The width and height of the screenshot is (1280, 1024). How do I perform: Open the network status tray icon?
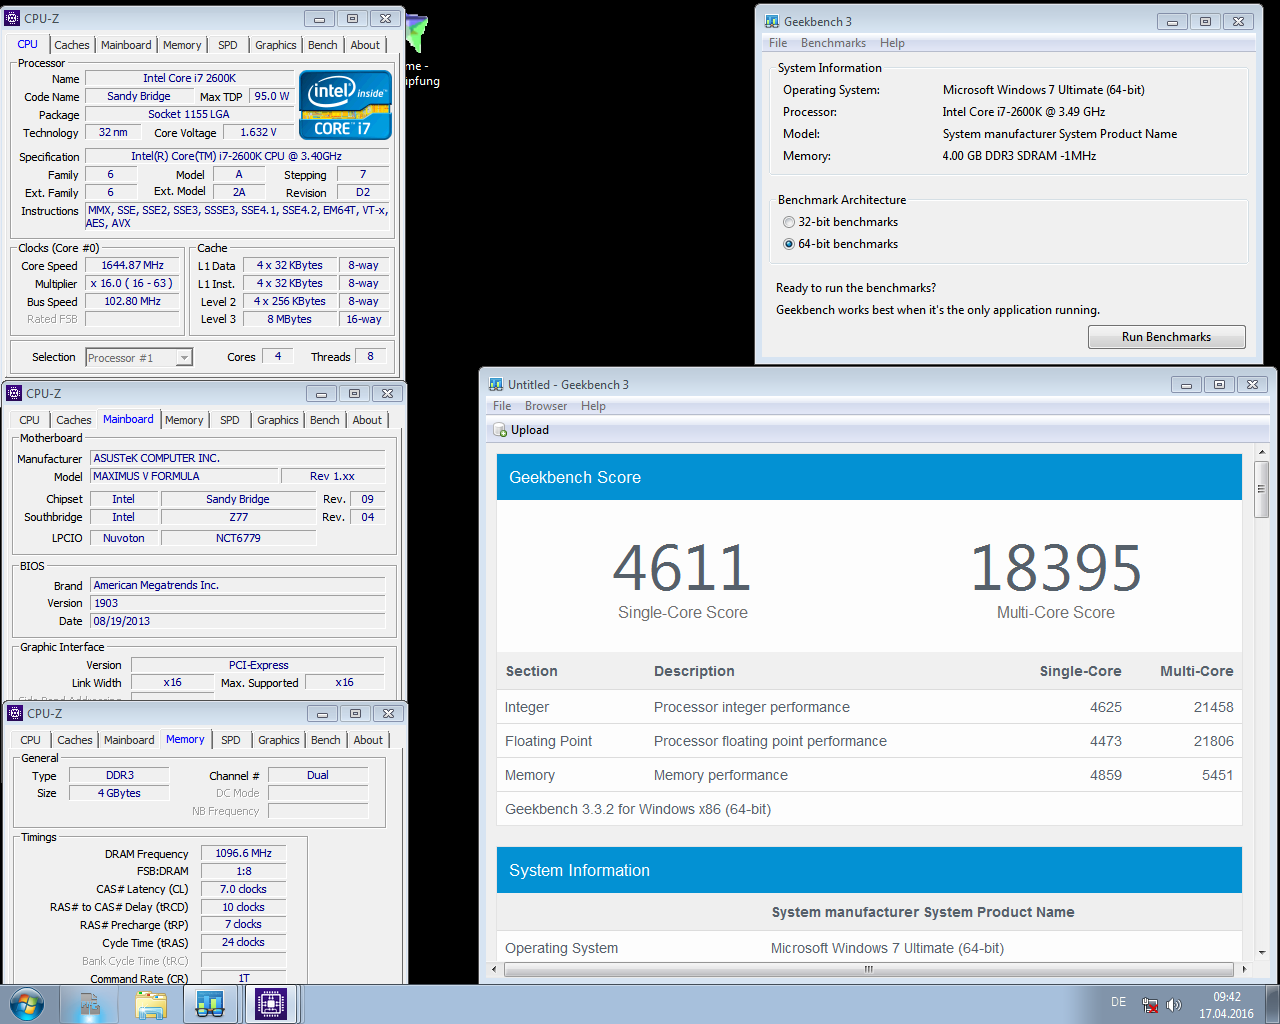coord(1150,1005)
